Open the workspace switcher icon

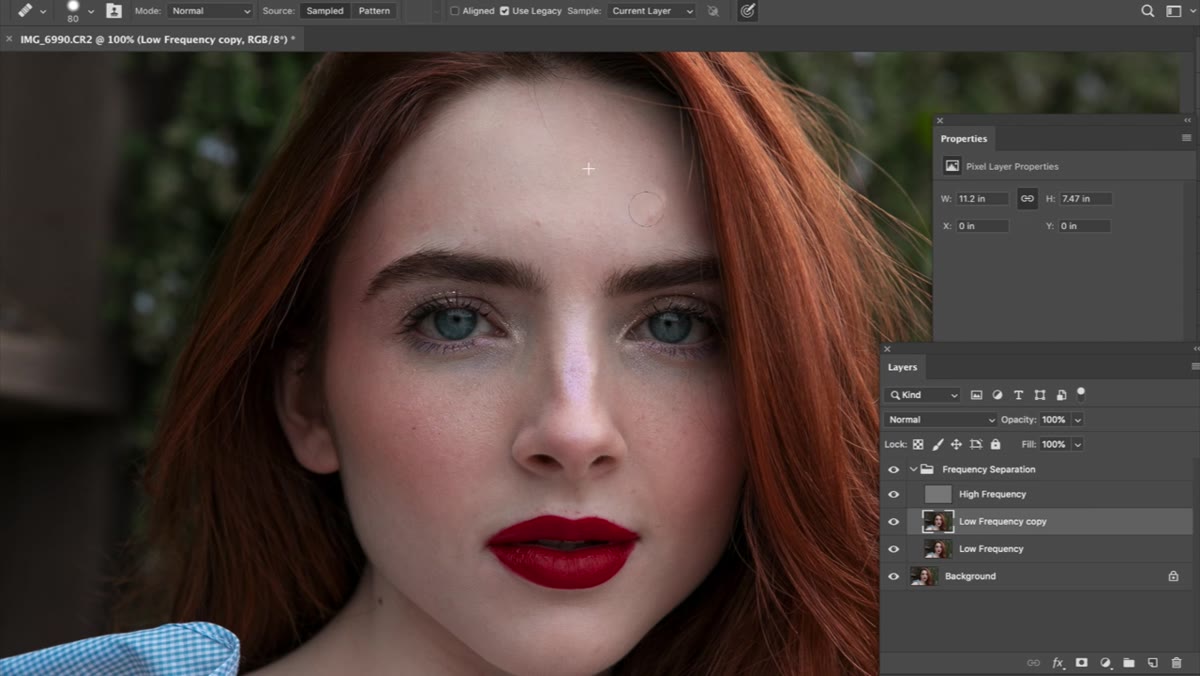(x=1172, y=11)
